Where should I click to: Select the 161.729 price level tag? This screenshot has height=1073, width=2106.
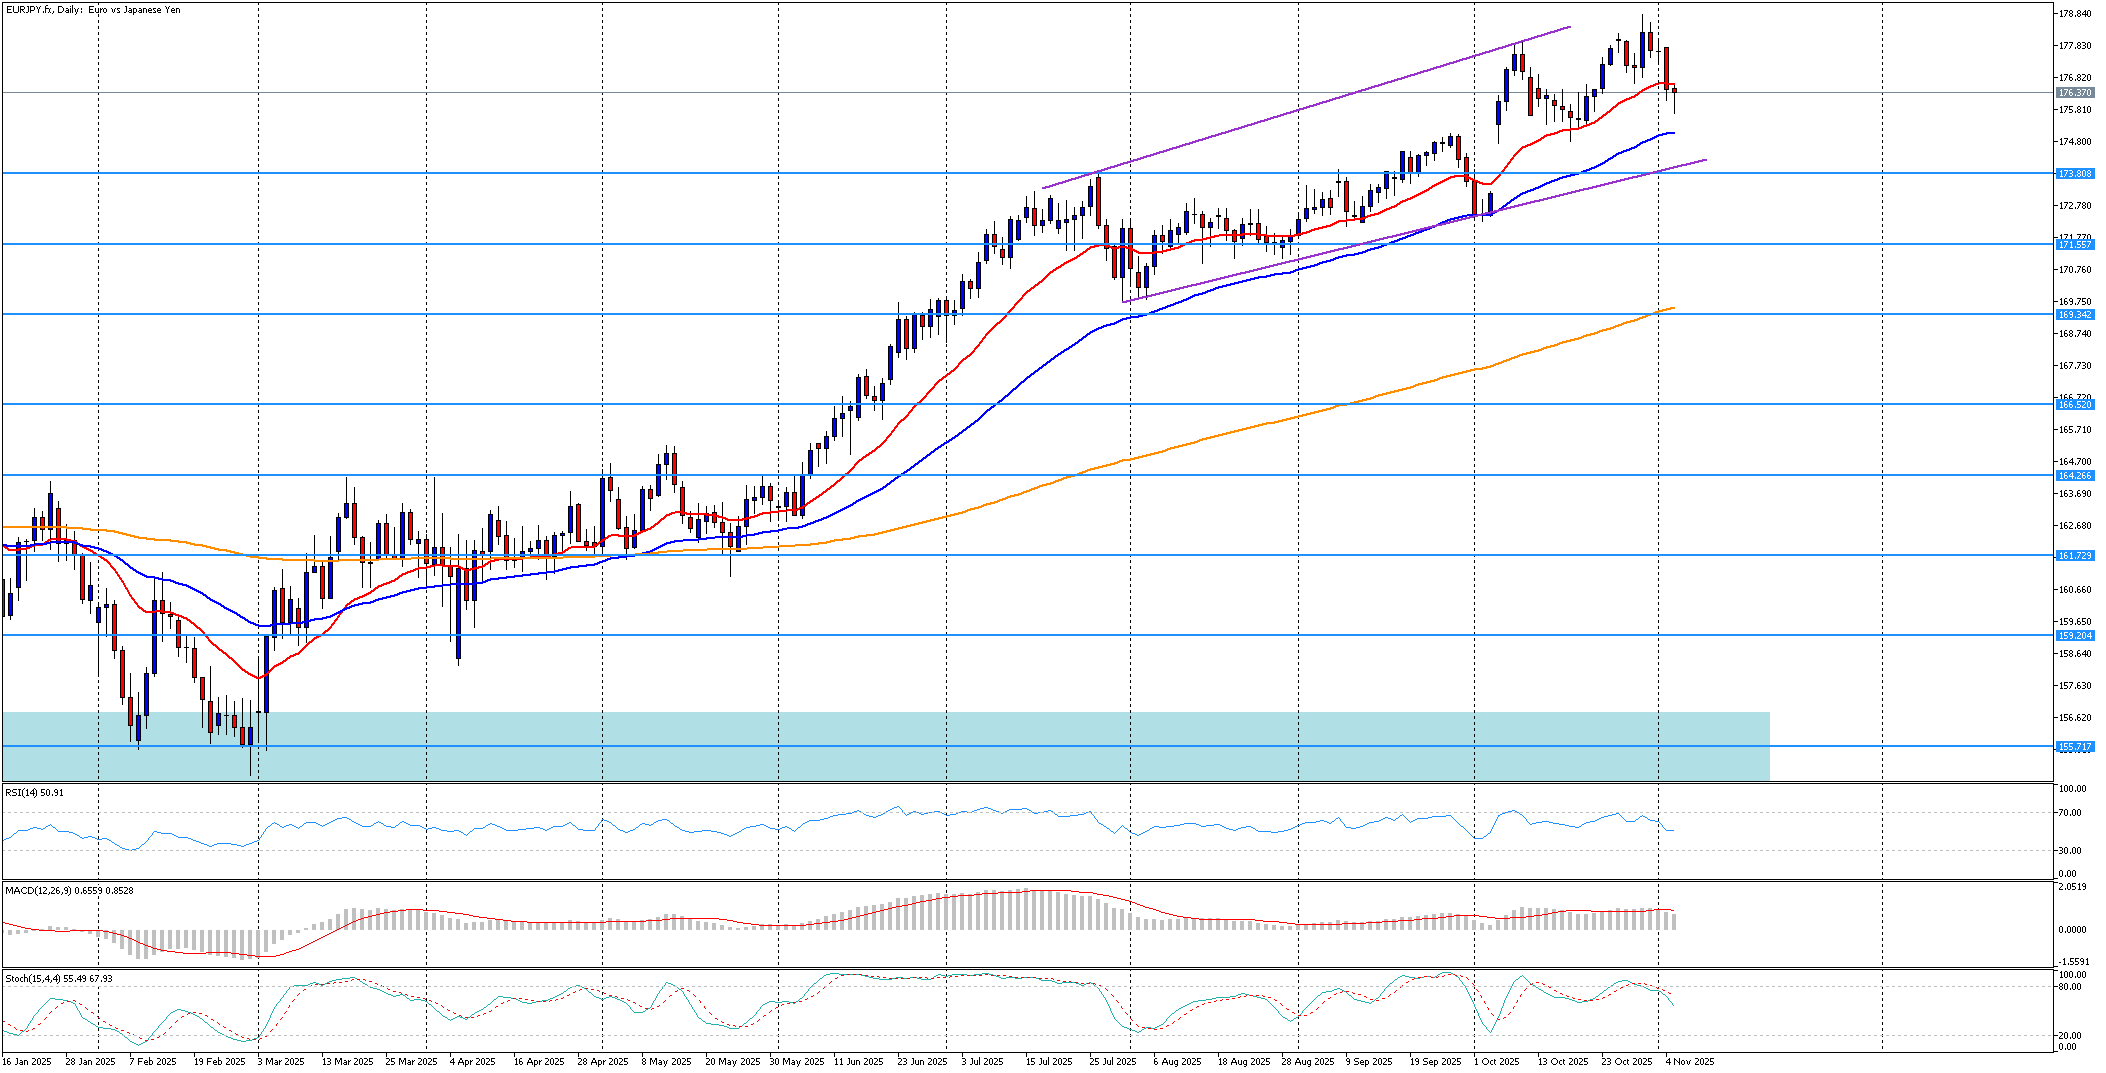(2074, 556)
